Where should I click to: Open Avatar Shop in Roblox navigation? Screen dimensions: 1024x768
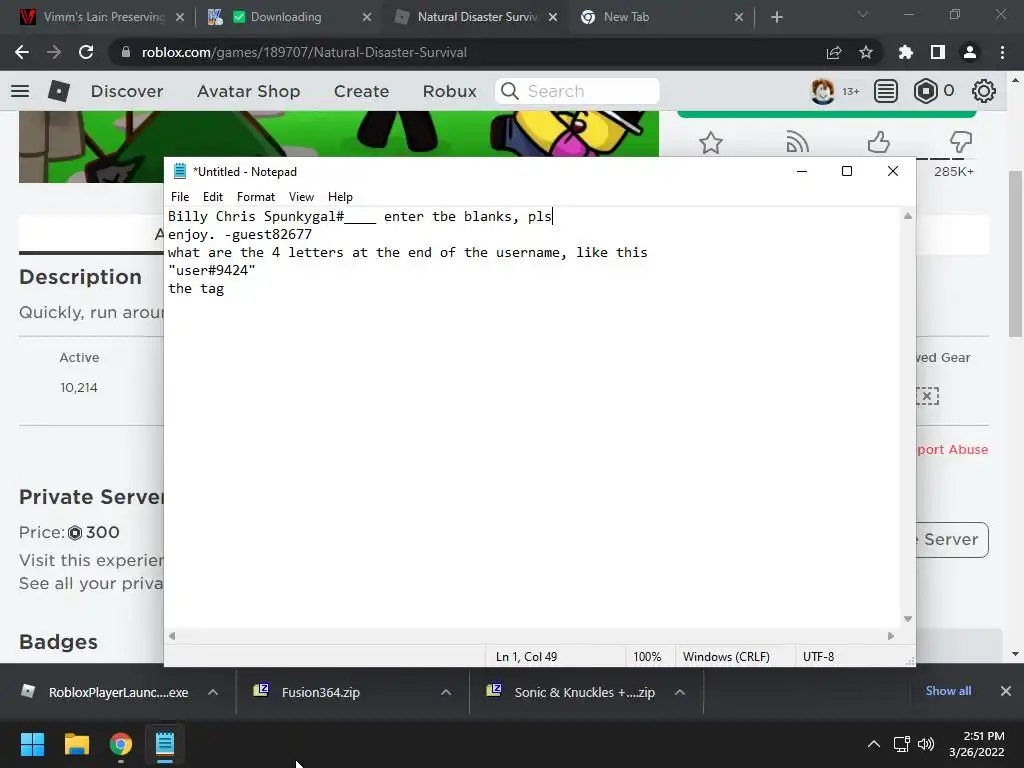248,91
